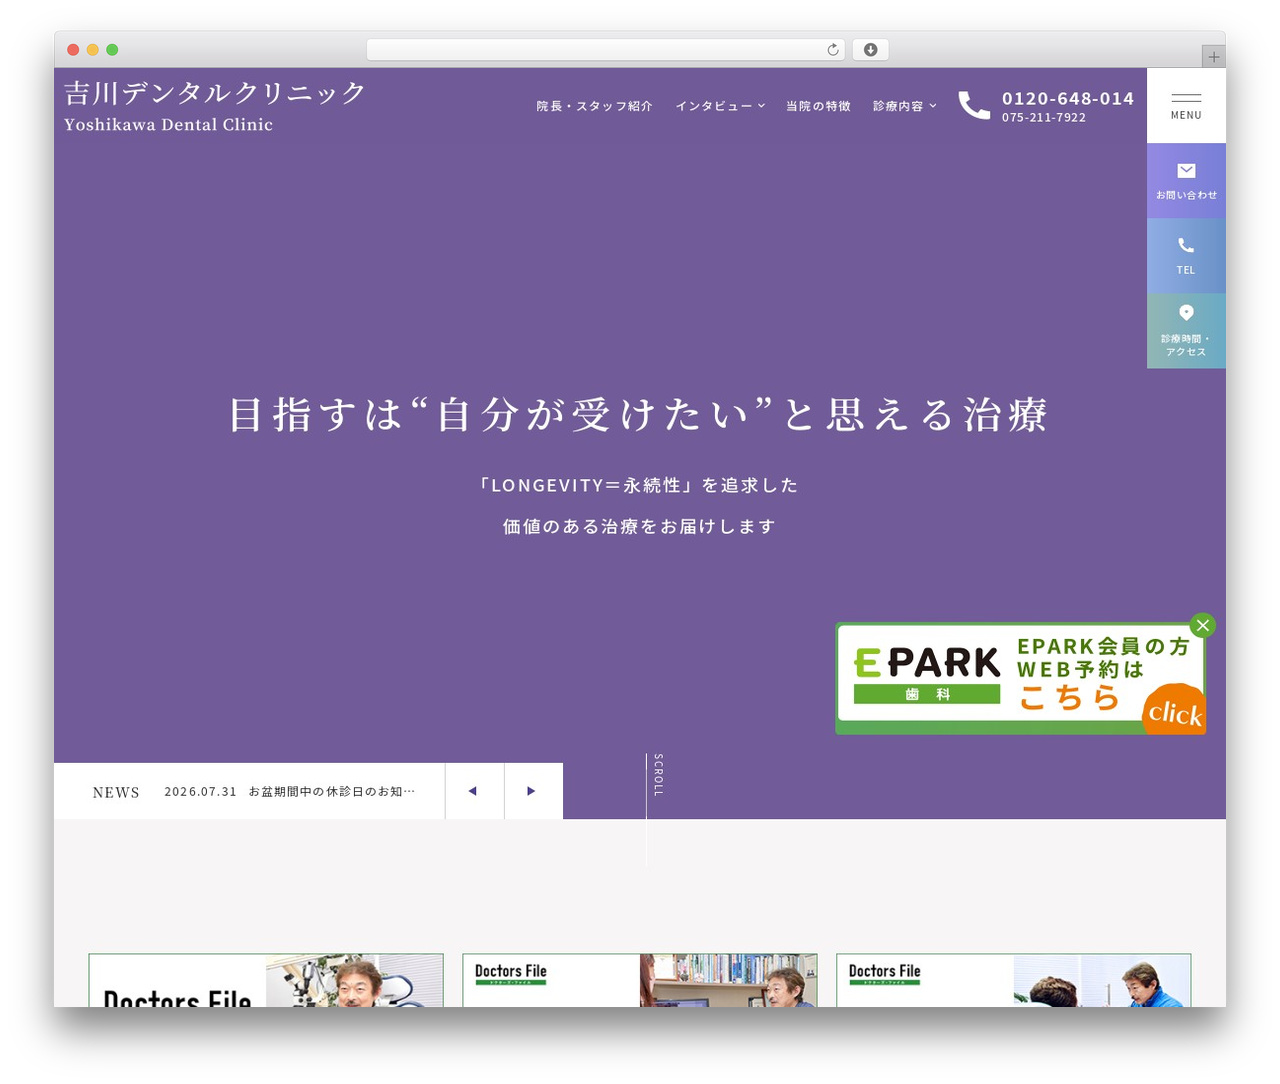Image resolution: width=1280 pixels, height=1084 pixels.
Task: Open a new browser tab with plus
Action: (1214, 57)
